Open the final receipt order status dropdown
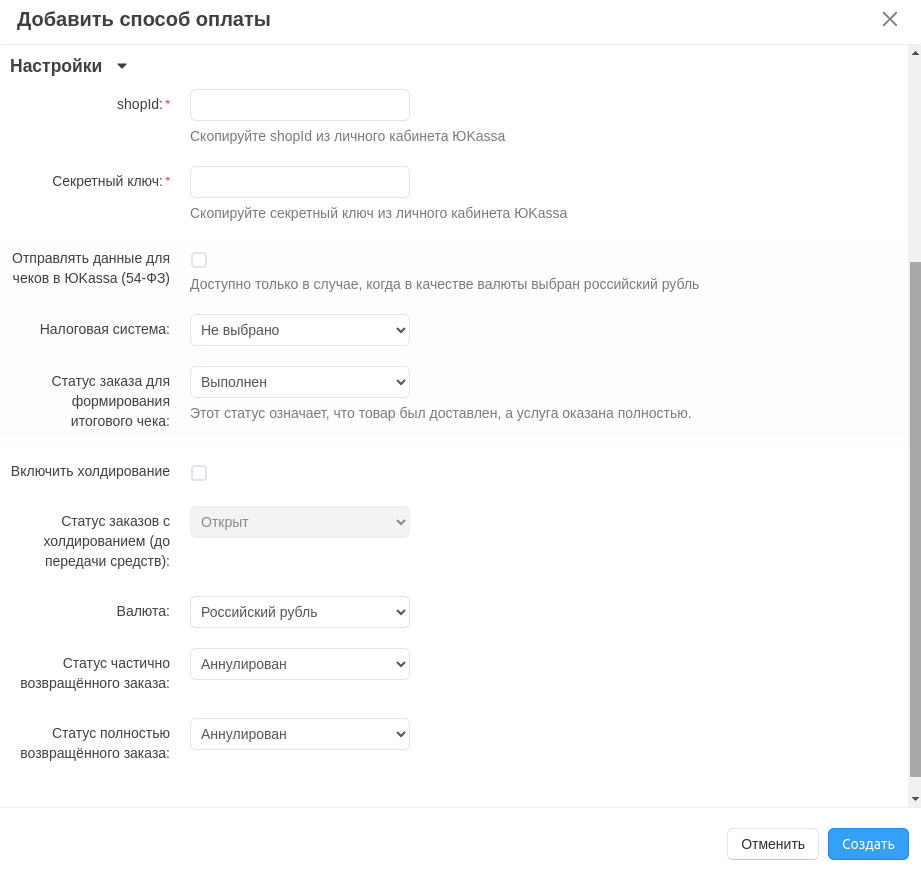Image resolution: width=921 pixels, height=876 pixels. pos(300,382)
